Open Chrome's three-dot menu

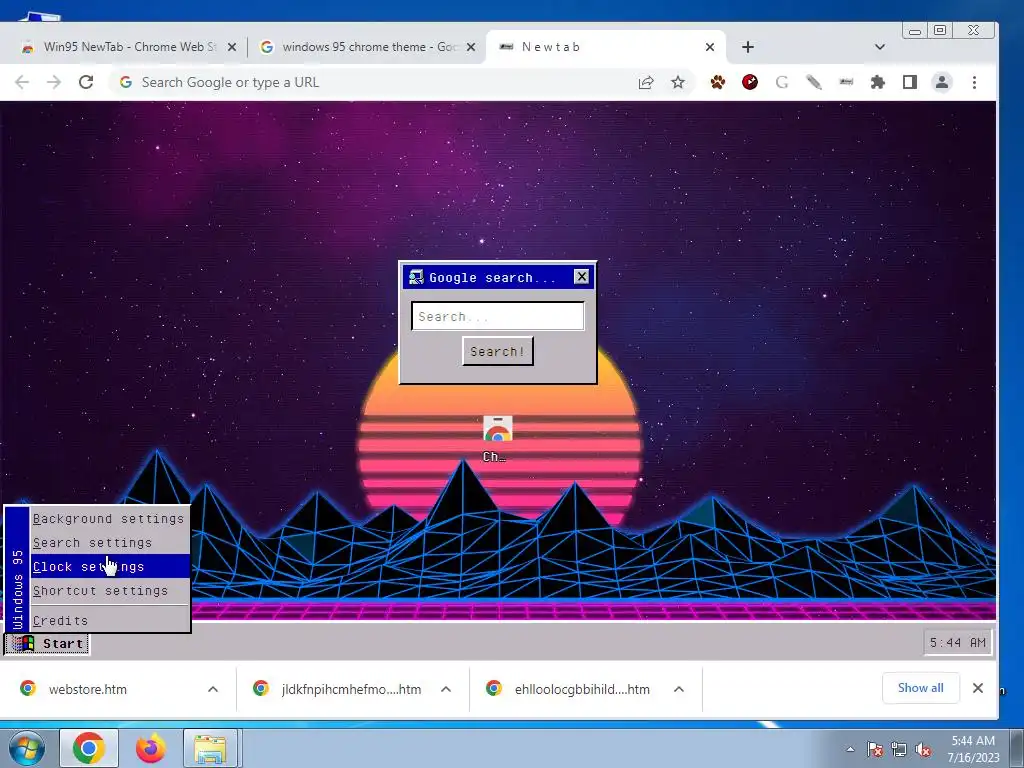click(x=974, y=82)
